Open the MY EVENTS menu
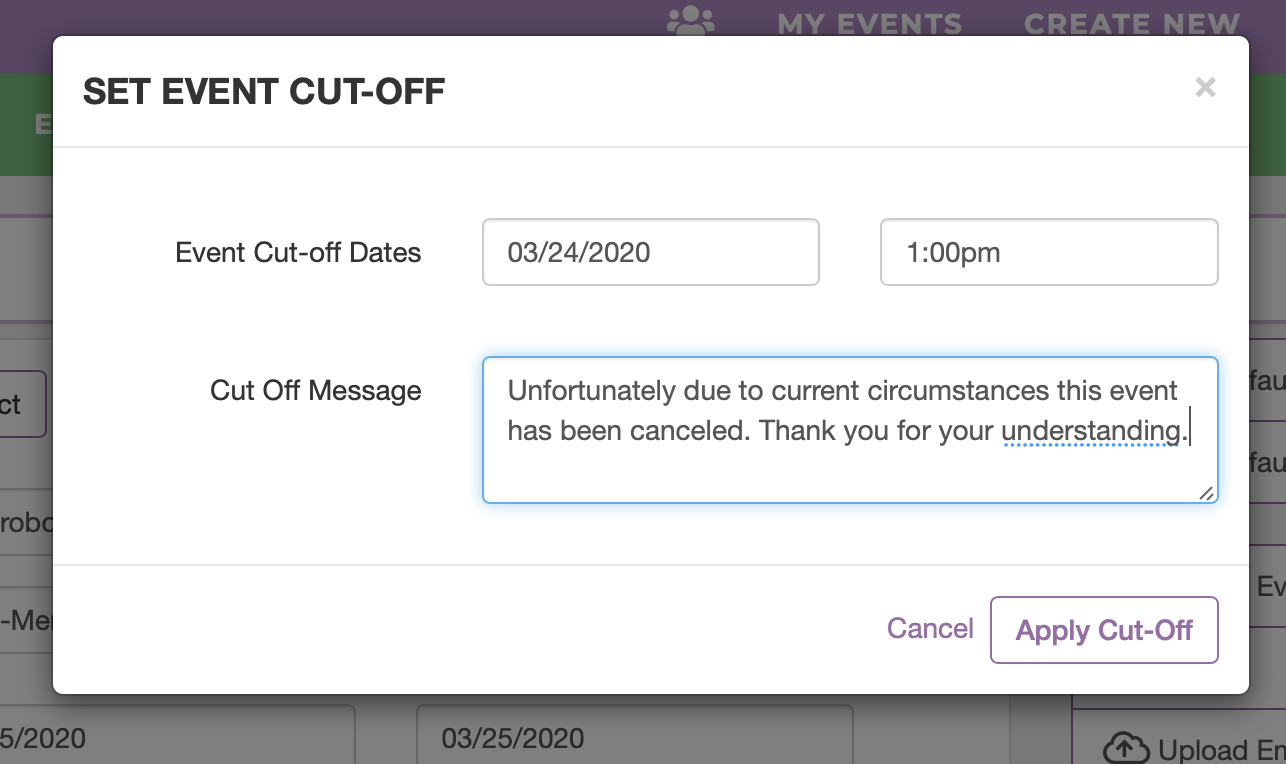This screenshot has width=1286, height=764. 869,24
